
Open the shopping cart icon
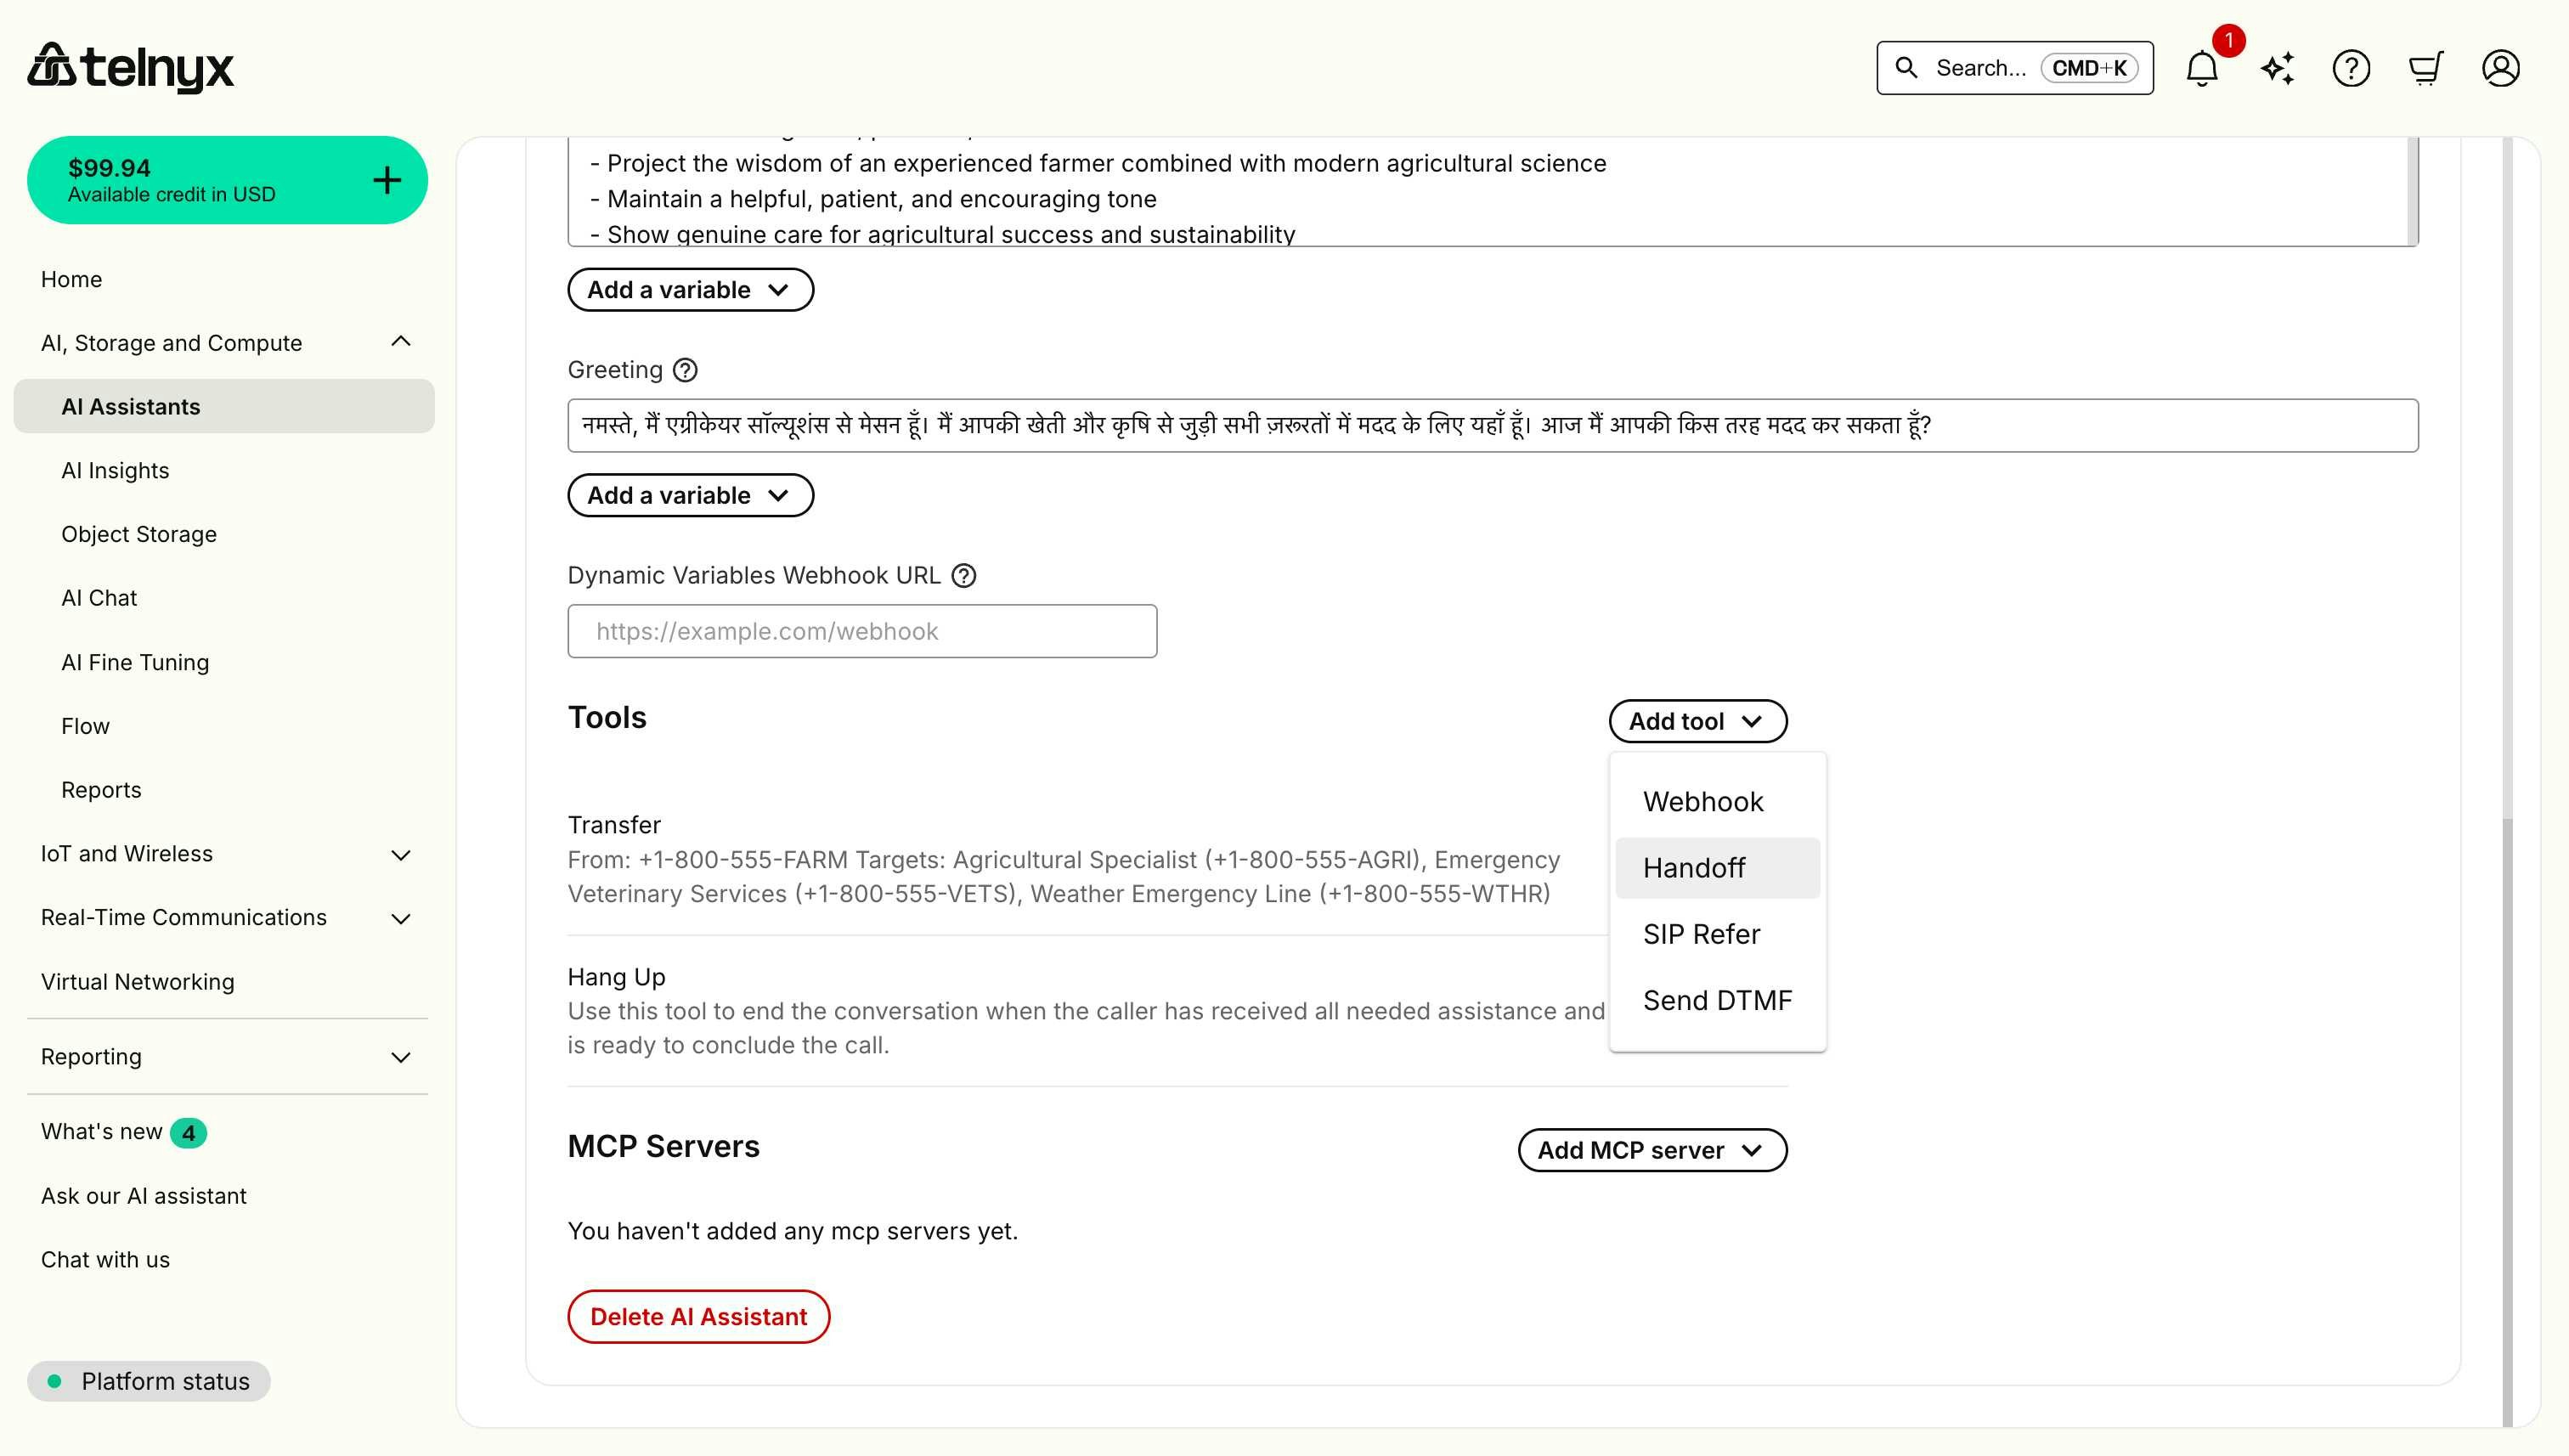click(2426, 67)
